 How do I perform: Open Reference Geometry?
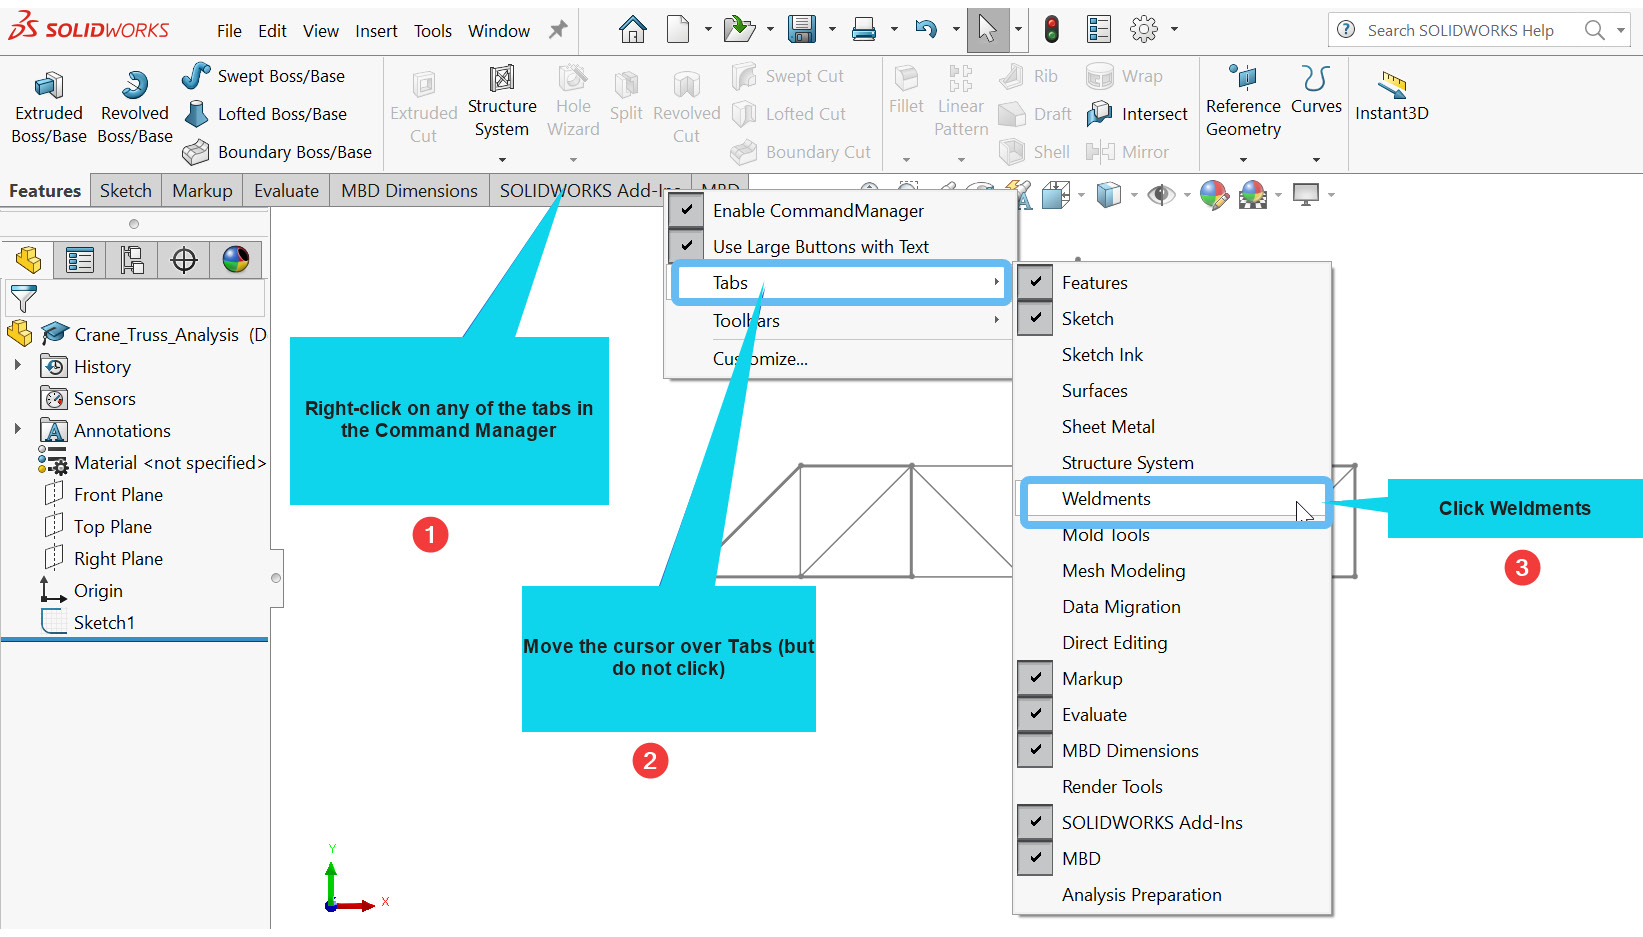[x=1243, y=103]
